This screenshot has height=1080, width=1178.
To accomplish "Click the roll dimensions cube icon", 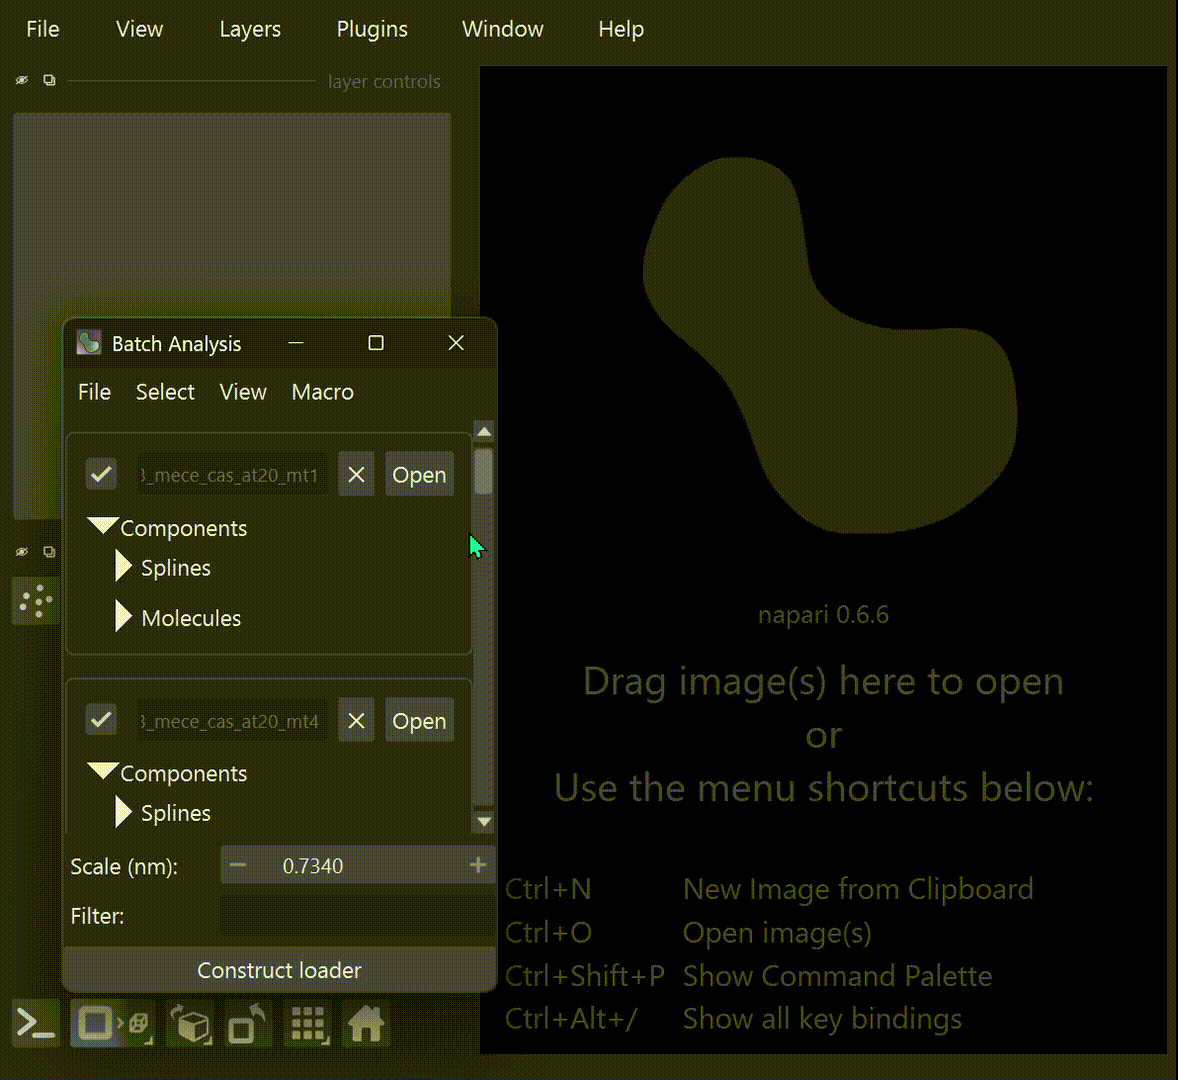I will click(191, 1024).
